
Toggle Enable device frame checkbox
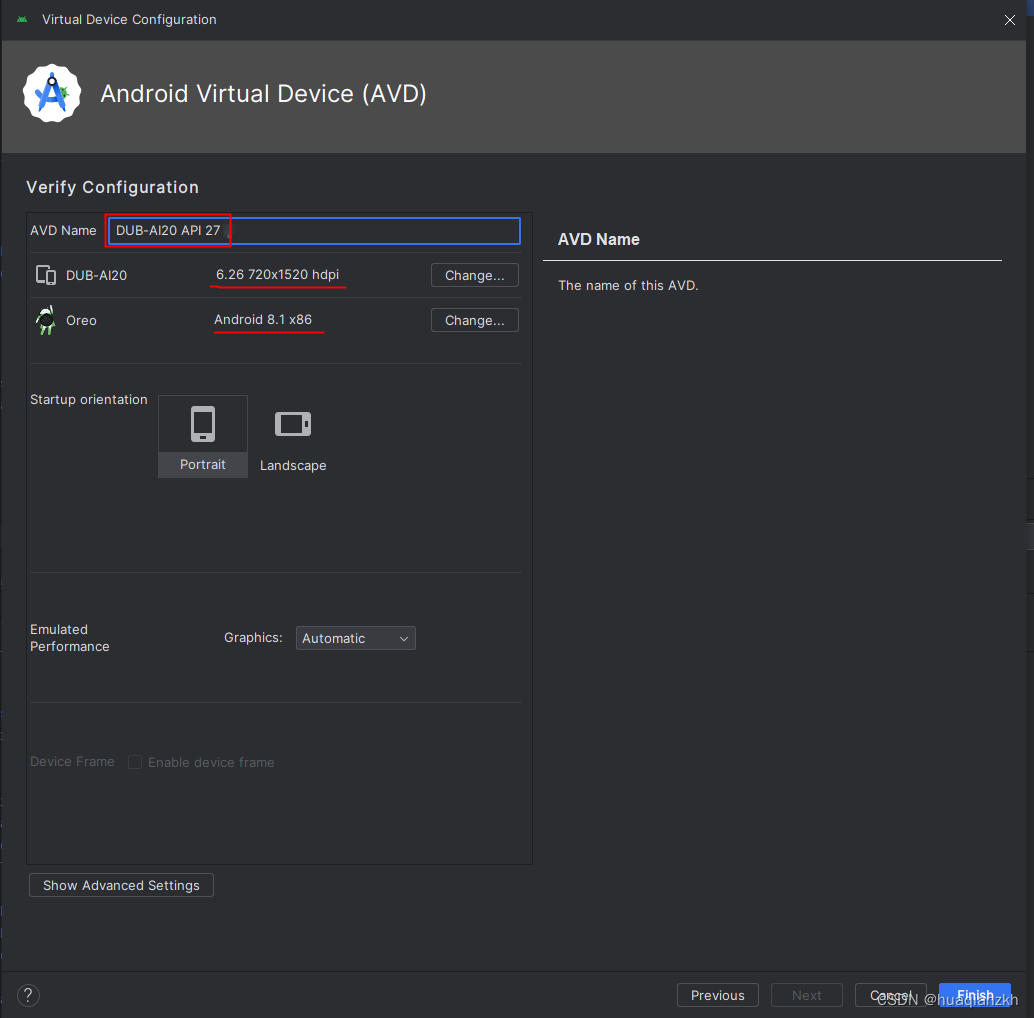tap(135, 762)
